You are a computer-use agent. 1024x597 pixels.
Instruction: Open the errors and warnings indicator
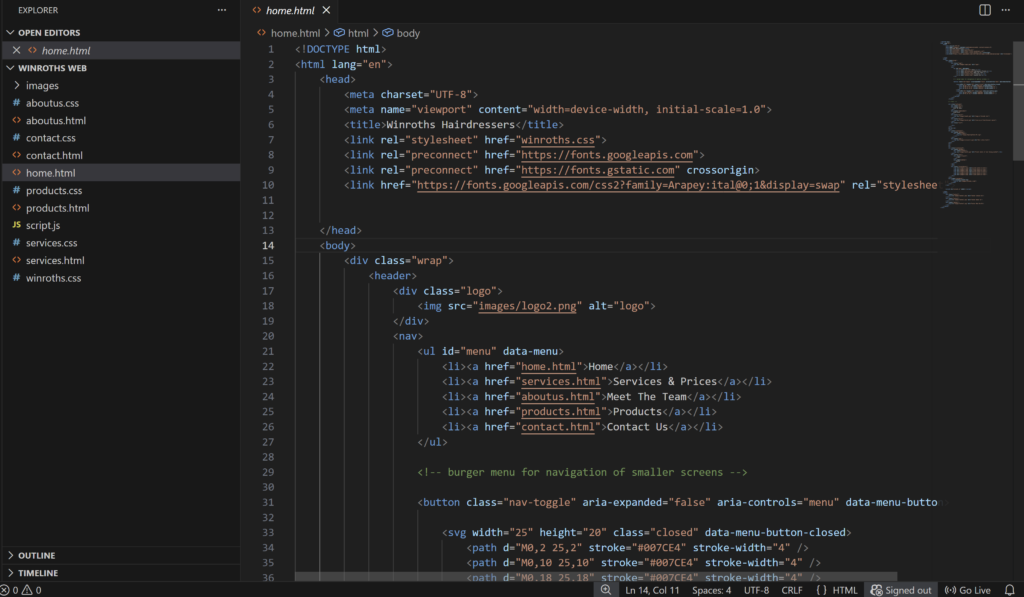(x=22, y=590)
